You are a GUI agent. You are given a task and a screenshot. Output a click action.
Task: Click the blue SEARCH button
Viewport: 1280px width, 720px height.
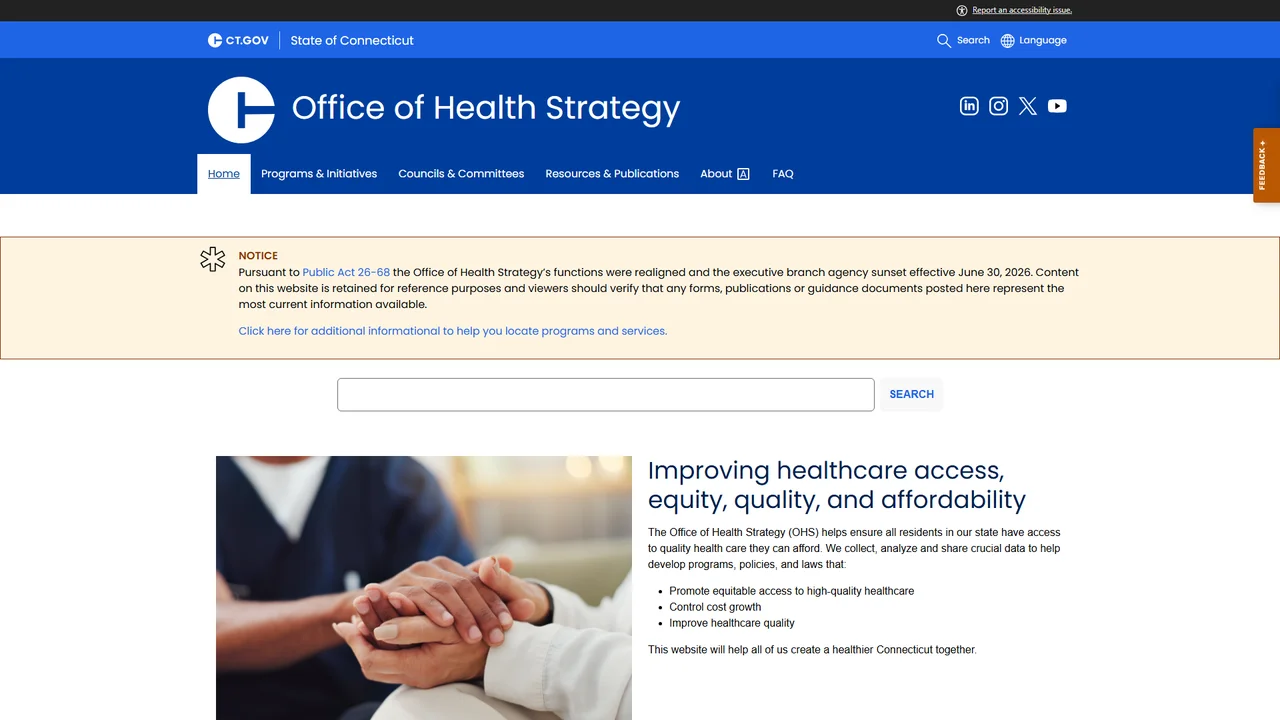click(x=912, y=394)
